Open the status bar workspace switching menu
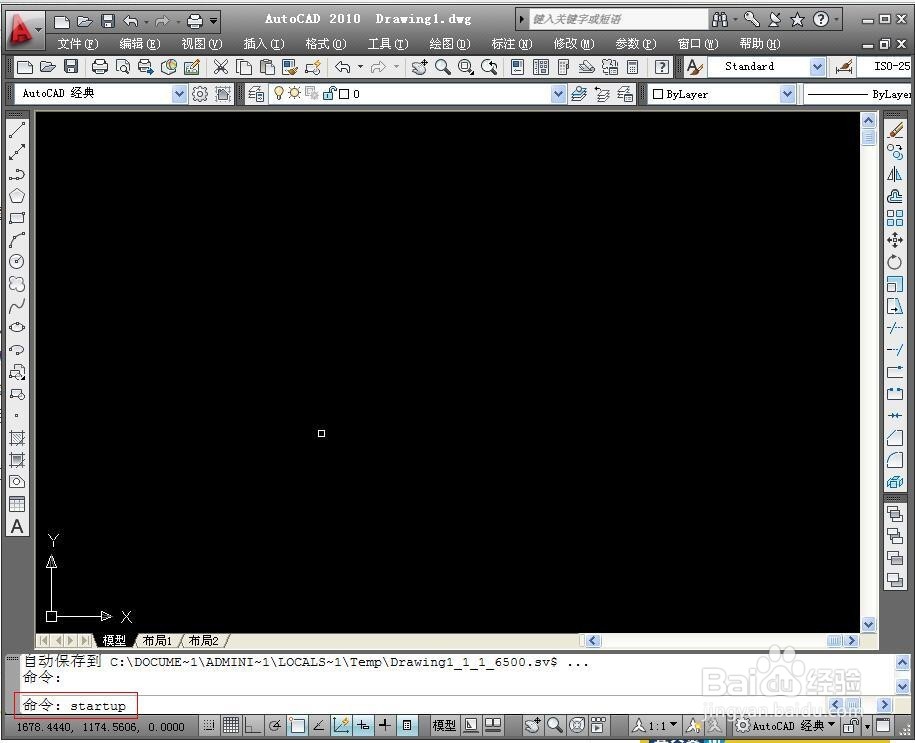This screenshot has width=915, height=743. (x=787, y=725)
